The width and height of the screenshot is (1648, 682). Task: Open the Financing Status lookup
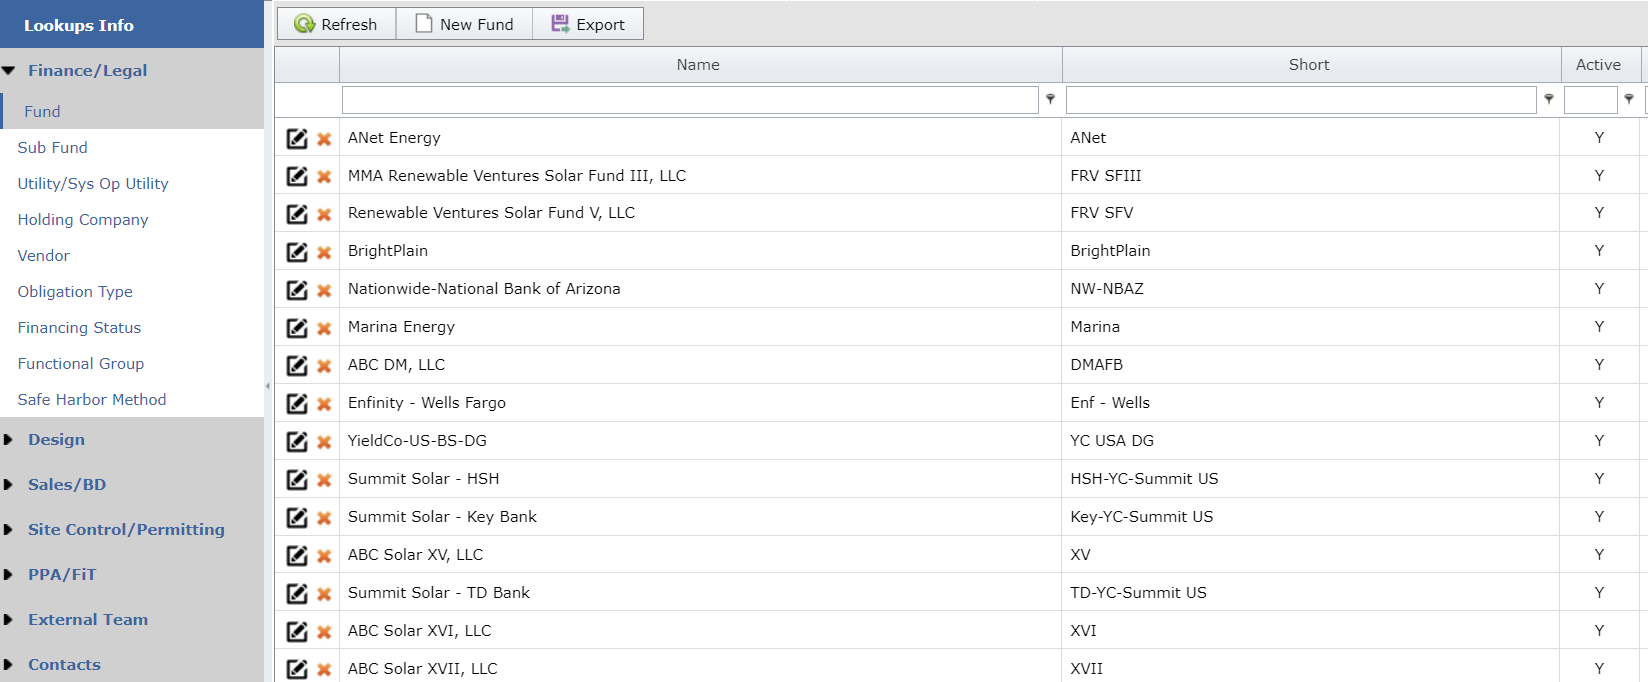[79, 328]
